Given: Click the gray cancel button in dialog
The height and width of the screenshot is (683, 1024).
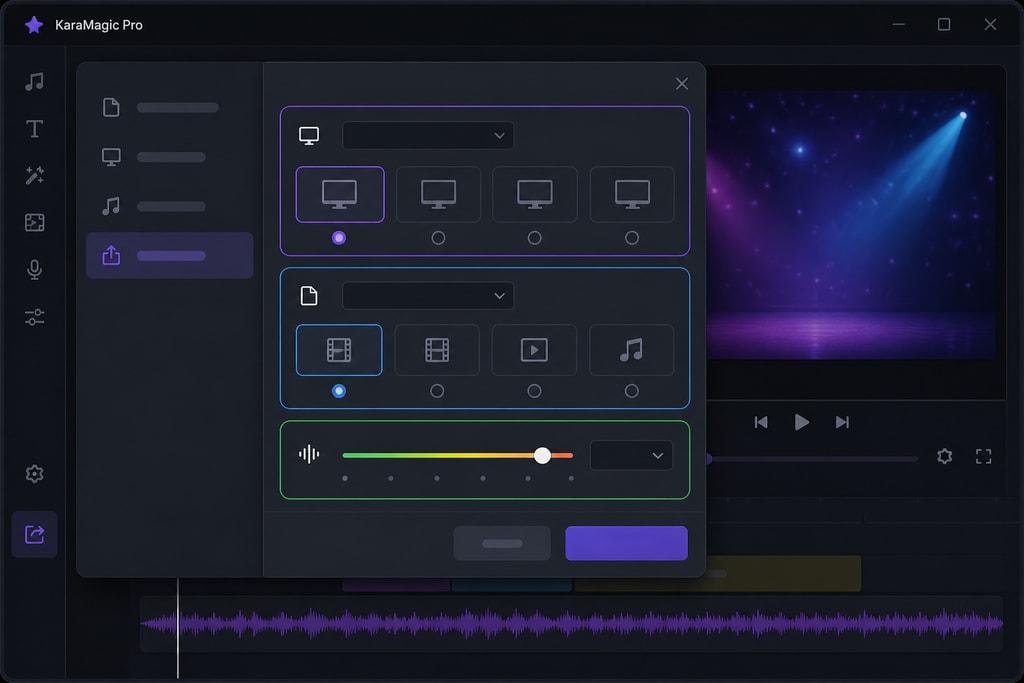Looking at the screenshot, I should [502, 543].
